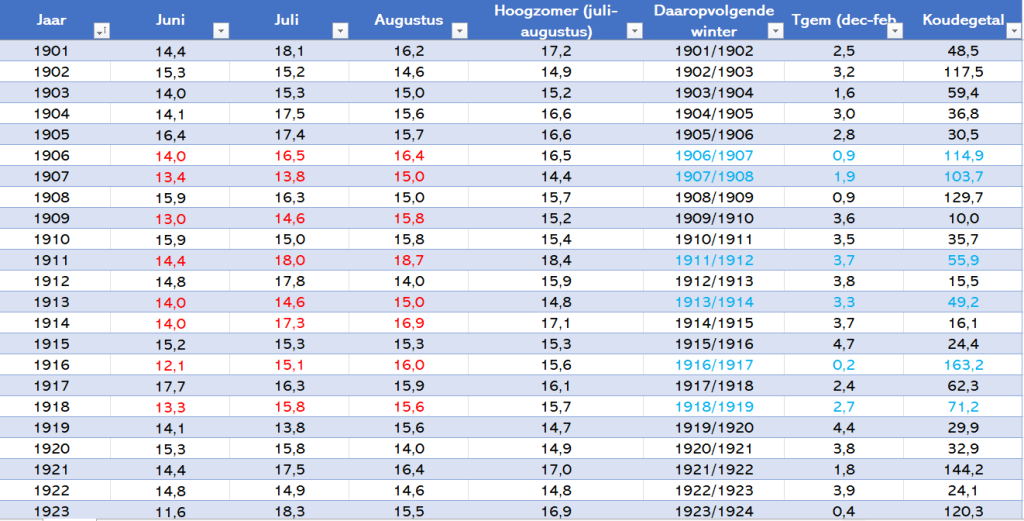This screenshot has width=1024, height=521.
Task: Open the Hoogzomer column filter dropdown
Action: pyautogui.click(x=635, y=31)
